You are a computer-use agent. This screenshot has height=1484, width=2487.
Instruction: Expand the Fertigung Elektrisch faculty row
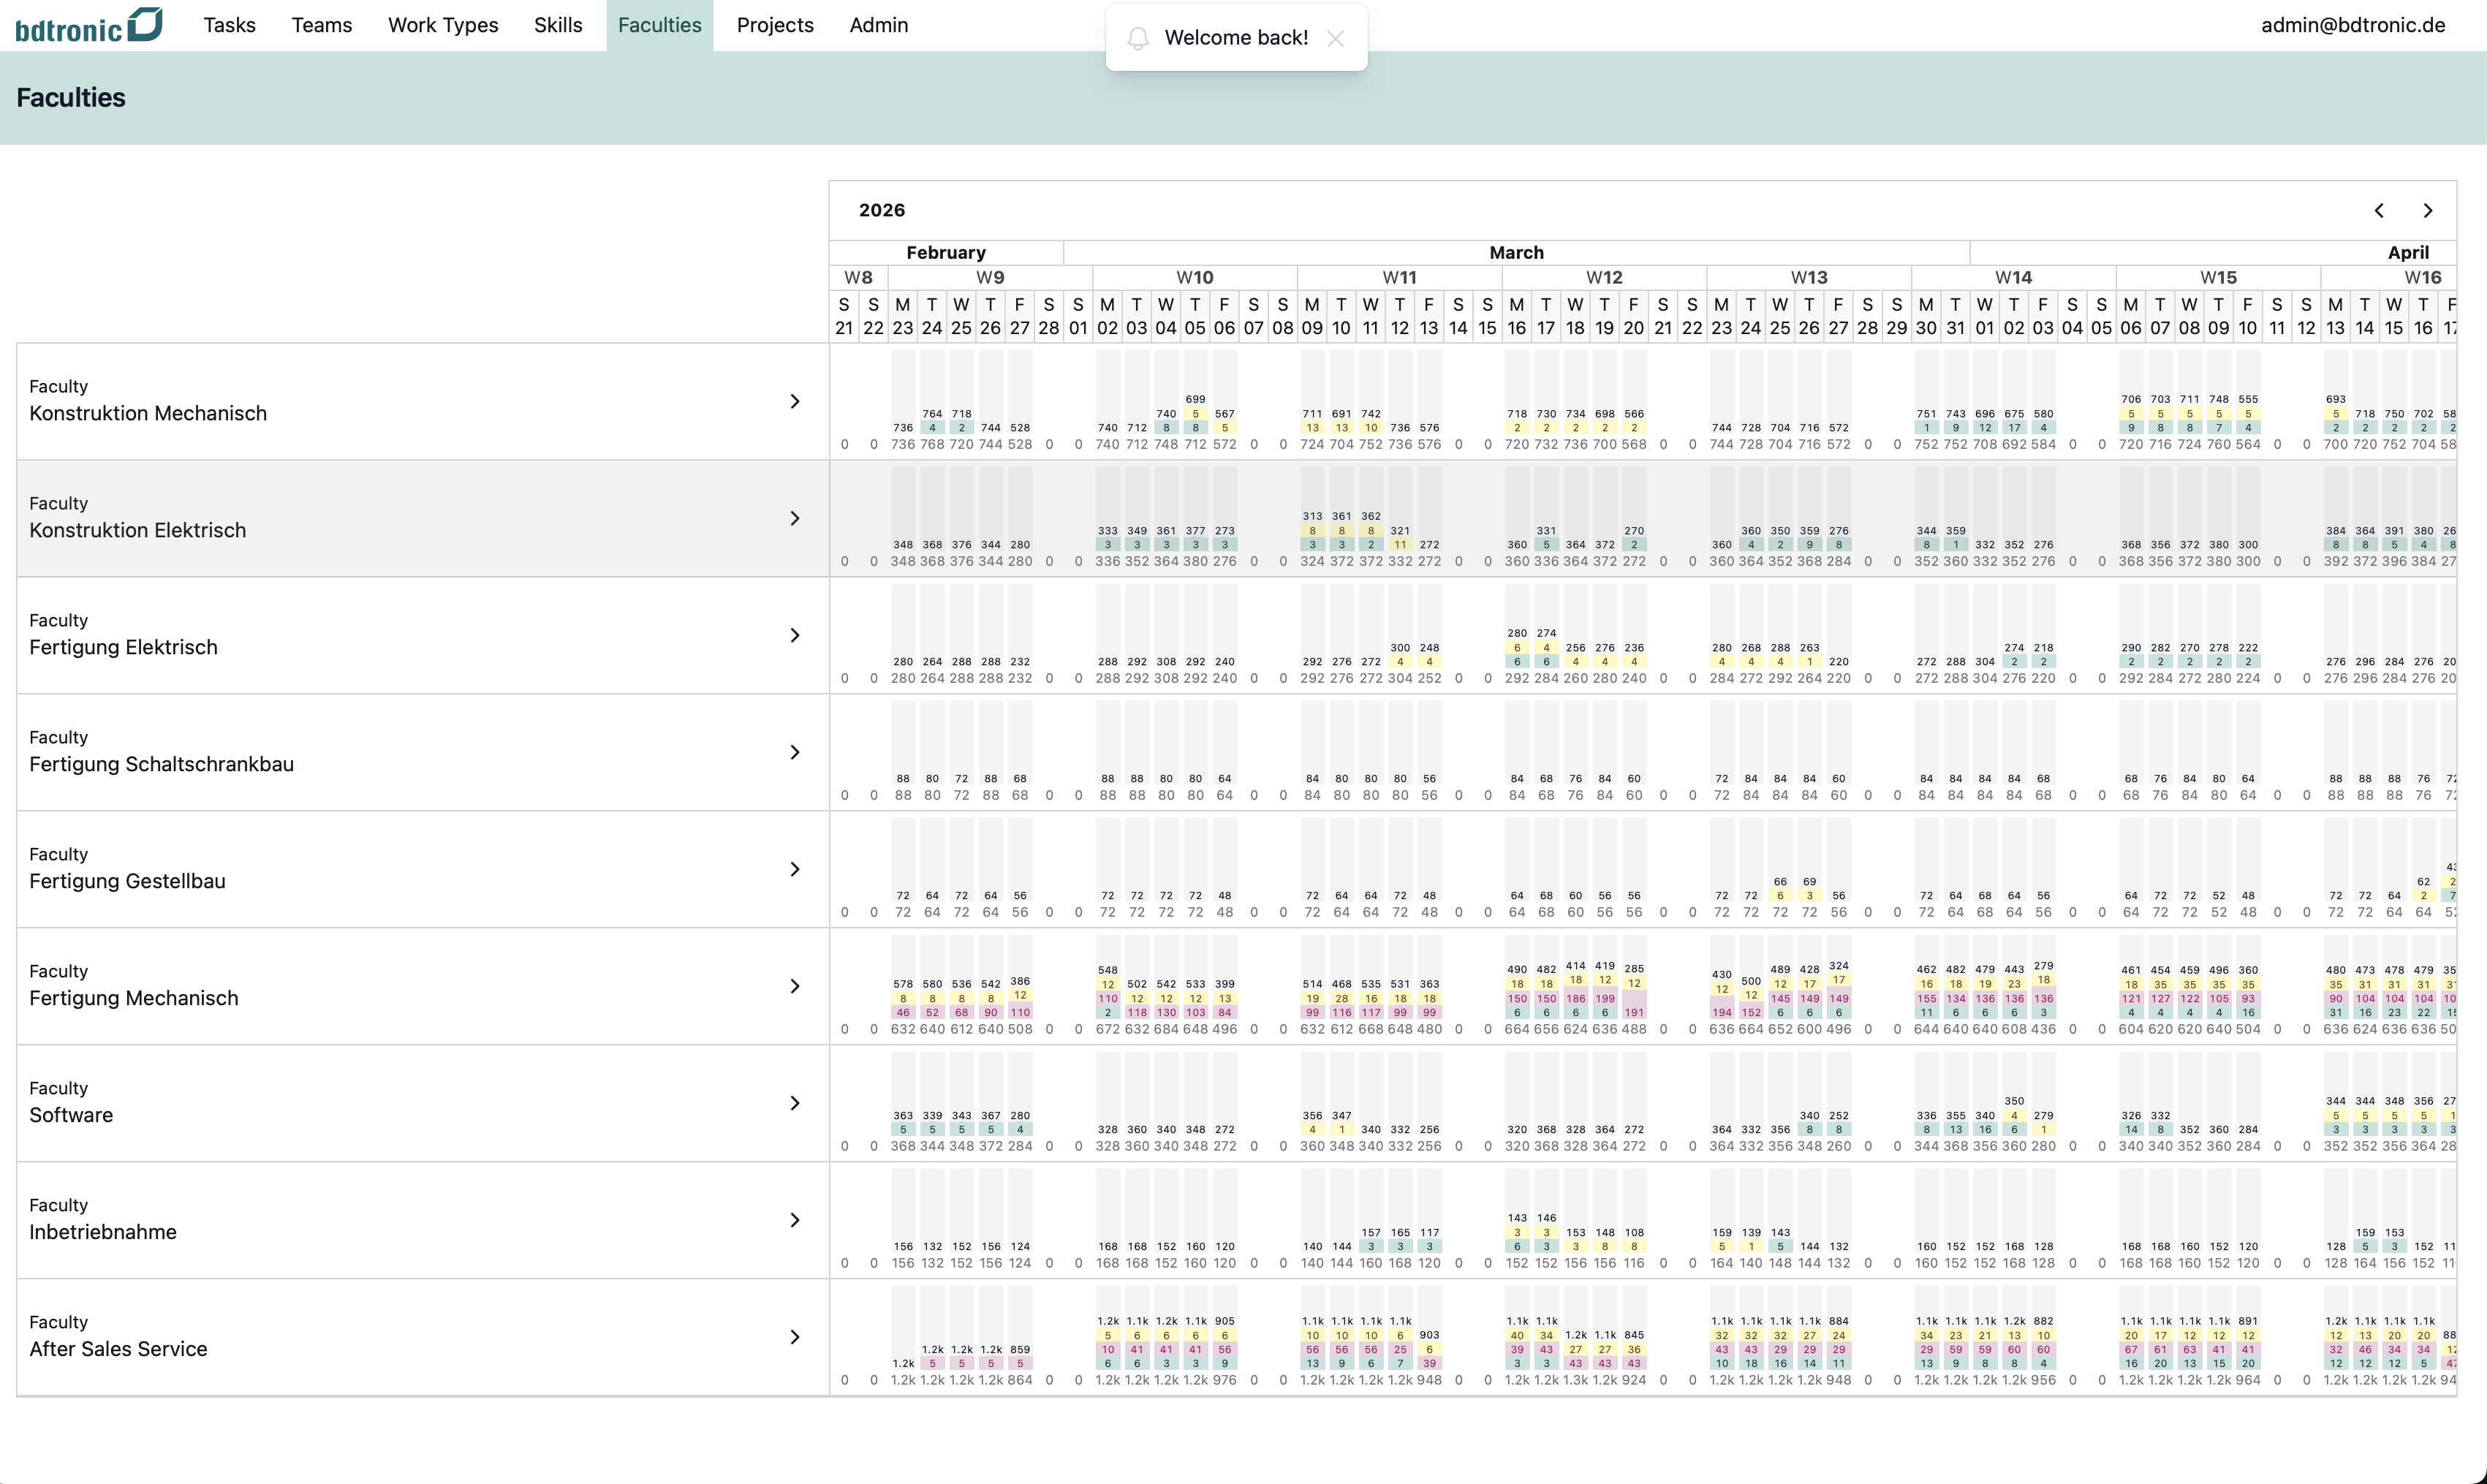(795, 635)
